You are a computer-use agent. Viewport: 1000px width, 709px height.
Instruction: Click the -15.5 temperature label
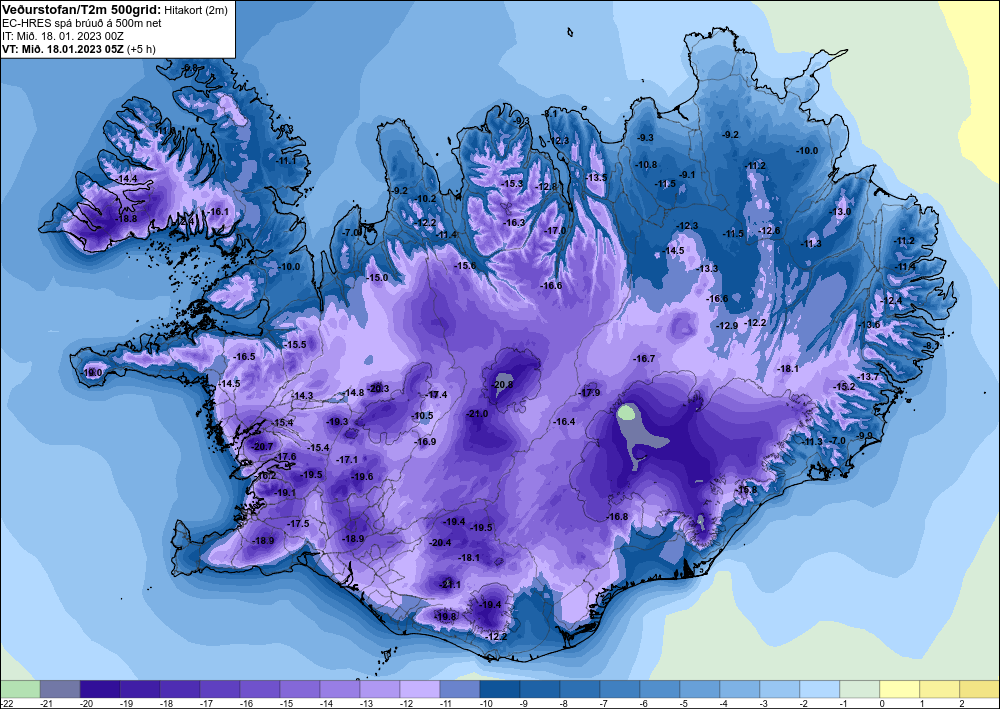tap(295, 345)
